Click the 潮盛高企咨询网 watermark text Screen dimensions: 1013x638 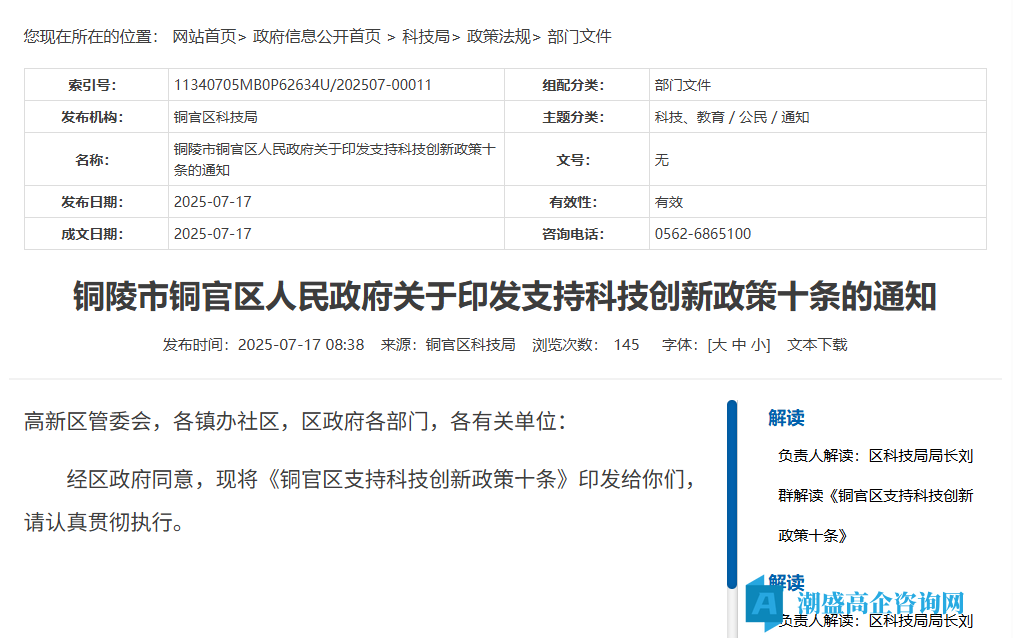(881, 602)
